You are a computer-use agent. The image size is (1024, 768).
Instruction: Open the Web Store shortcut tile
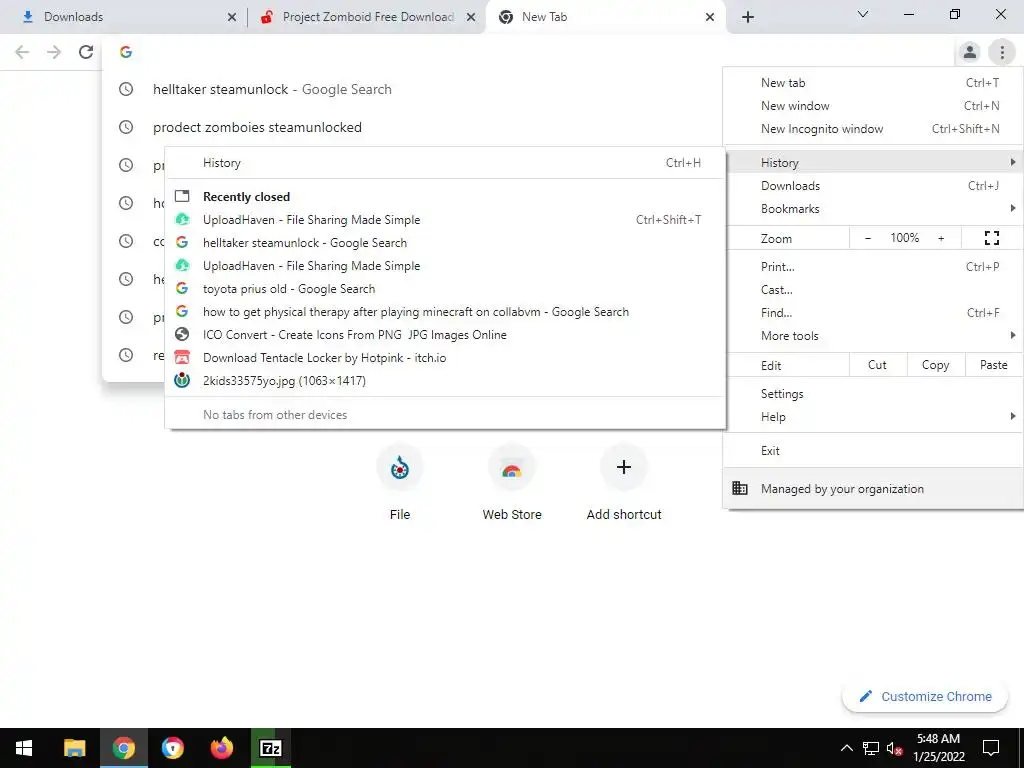(512, 483)
